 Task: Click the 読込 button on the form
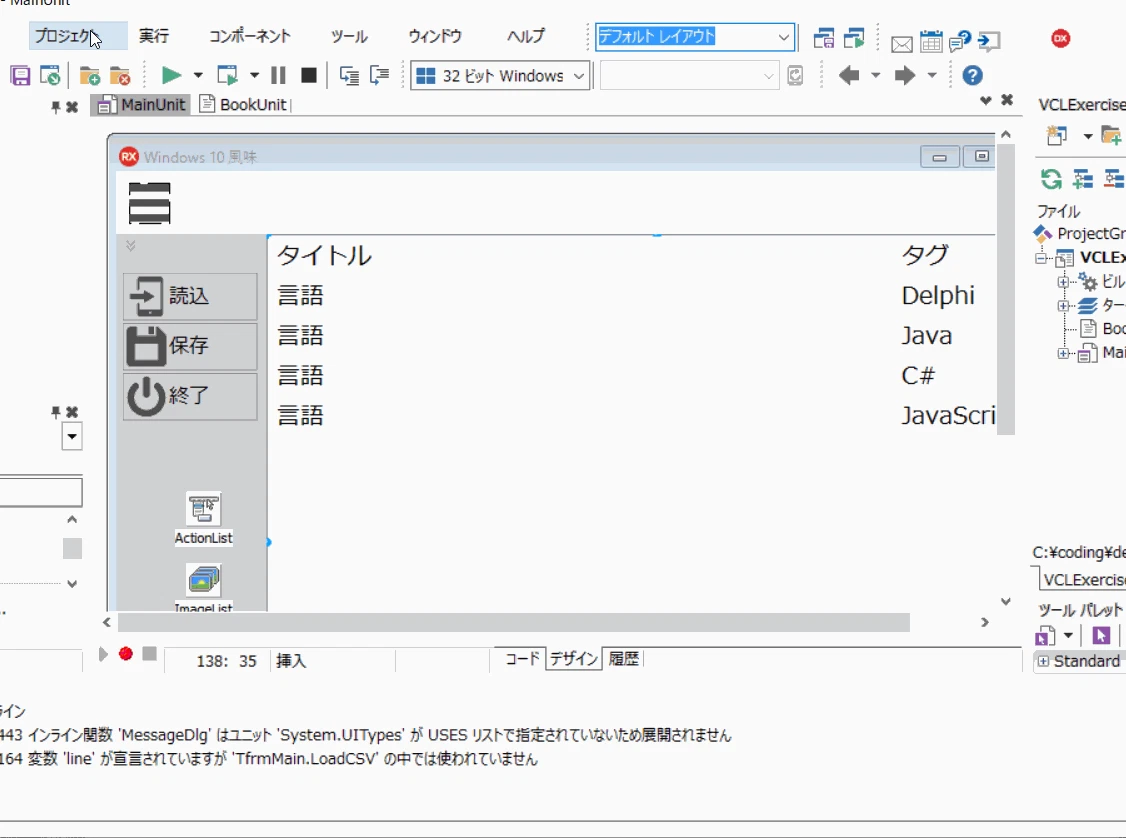(x=190, y=296)
